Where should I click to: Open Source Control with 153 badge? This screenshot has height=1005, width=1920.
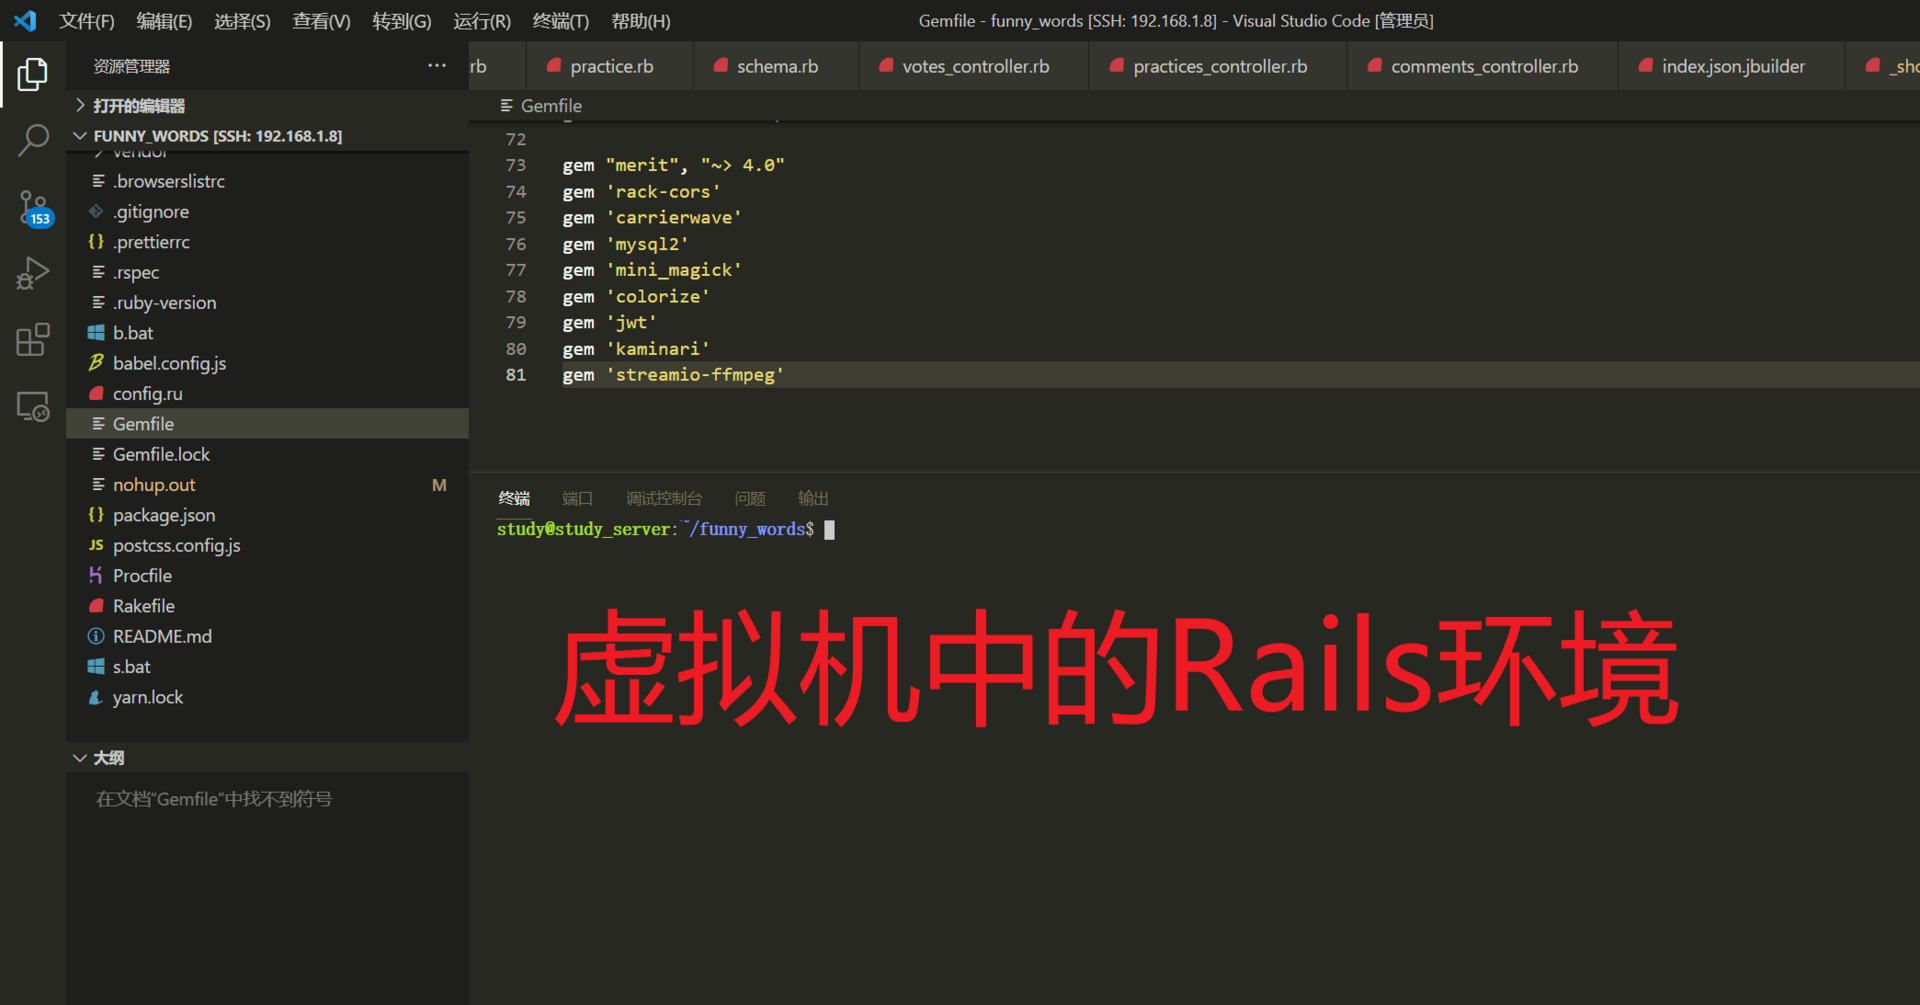[33, 209]
